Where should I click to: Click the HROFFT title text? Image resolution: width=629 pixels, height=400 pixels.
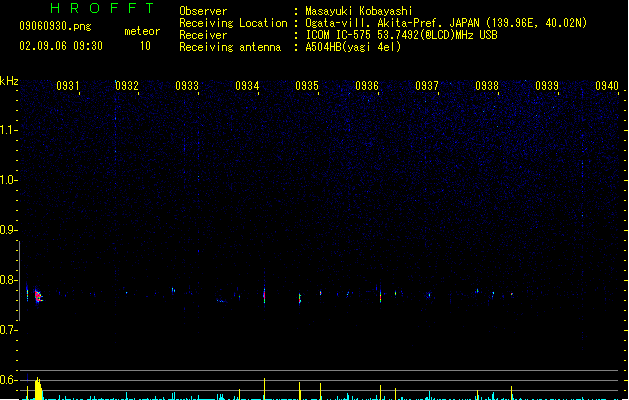tap(103, 8)
